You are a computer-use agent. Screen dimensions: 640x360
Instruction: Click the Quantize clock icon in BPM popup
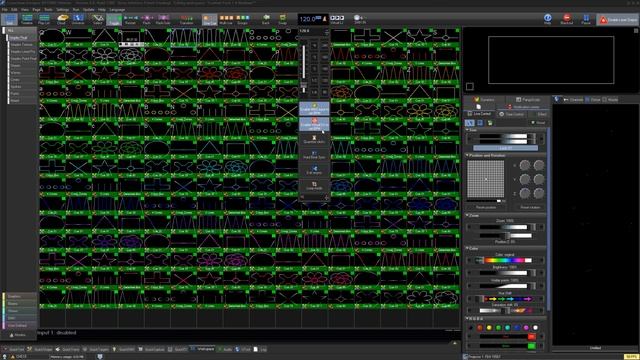coord(314,139)
